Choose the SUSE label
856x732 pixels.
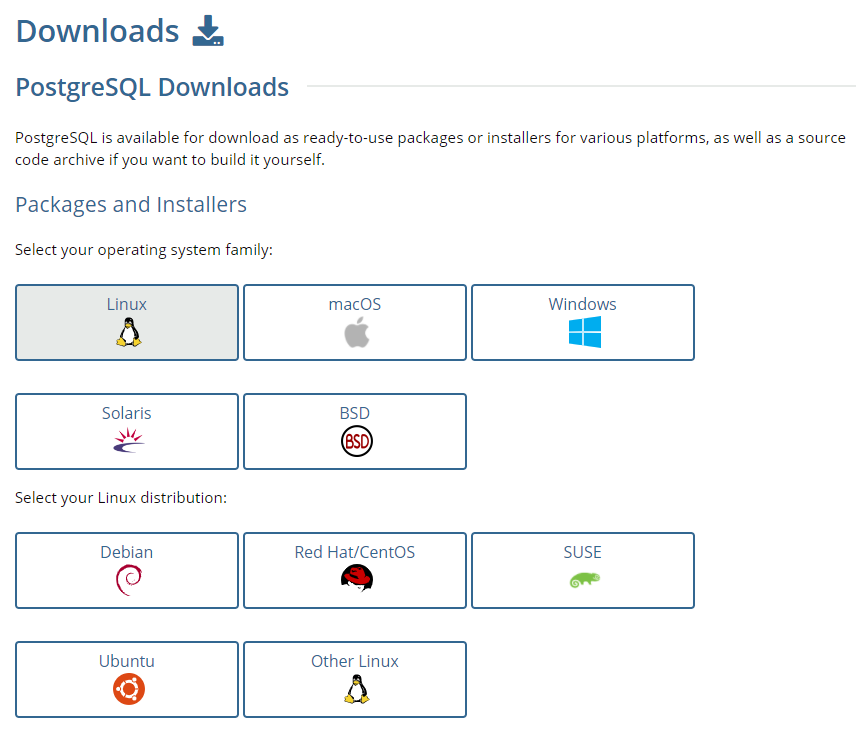(x=582, y=552)
